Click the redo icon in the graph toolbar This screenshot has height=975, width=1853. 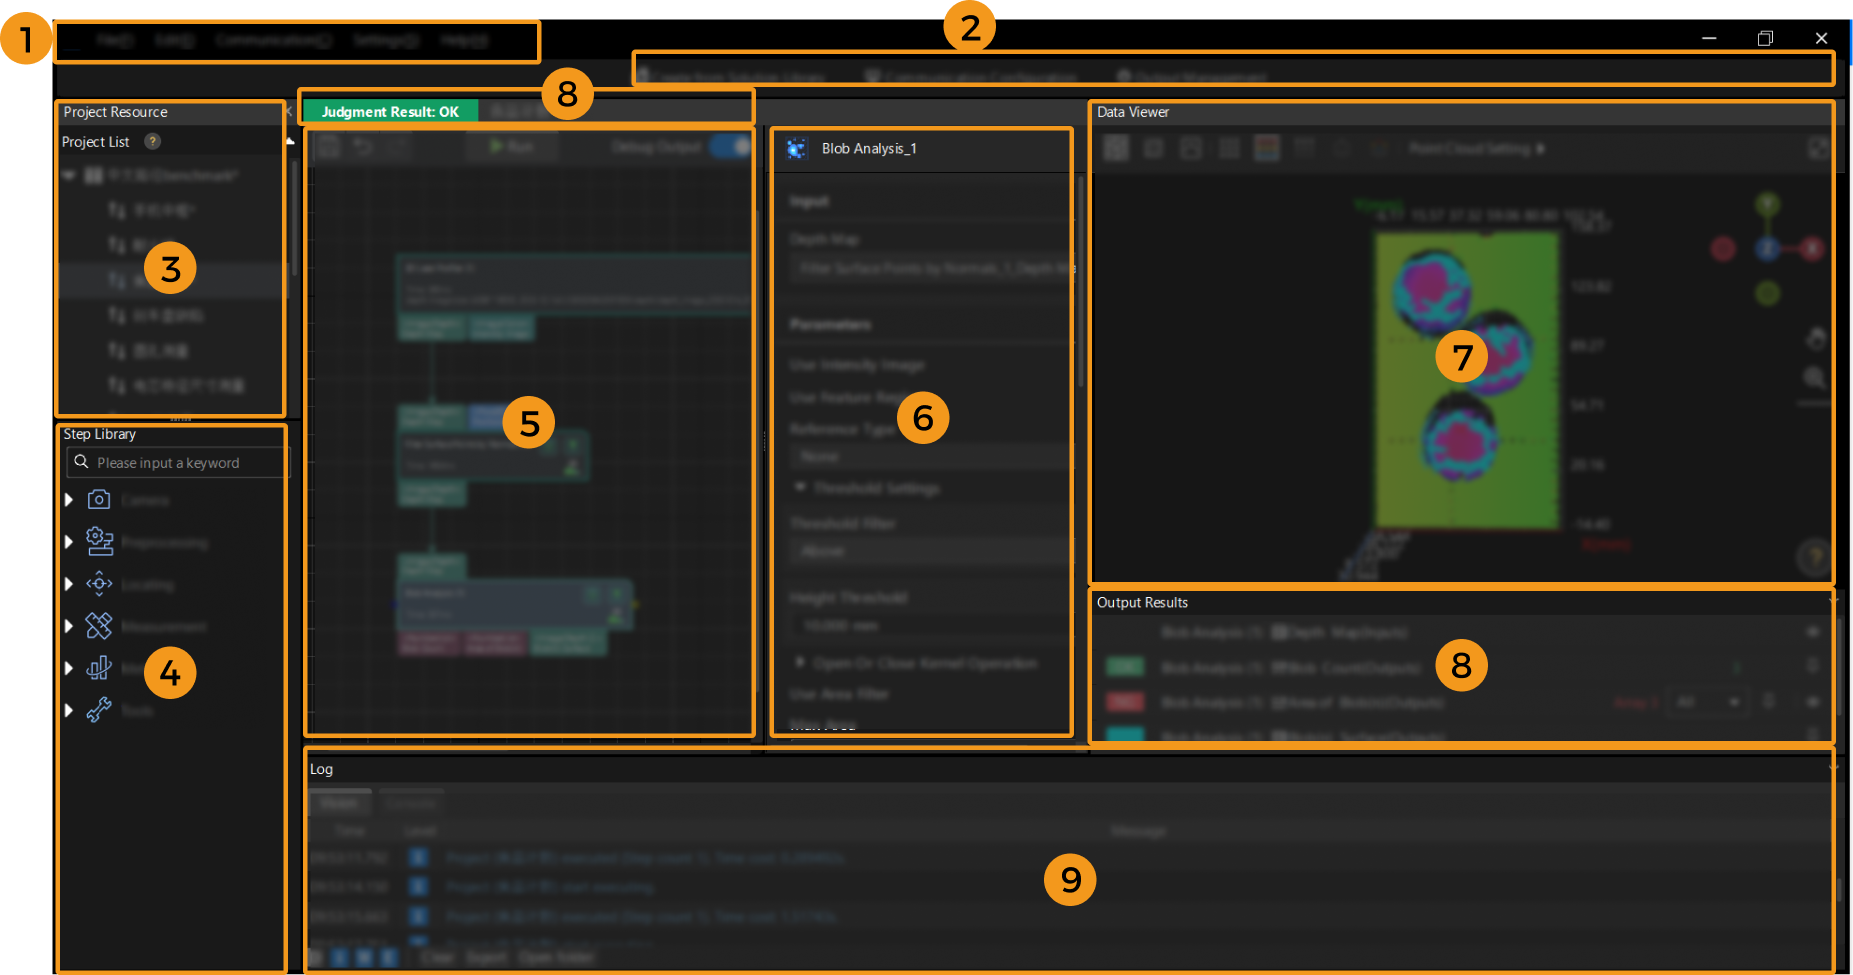(398, 146)
